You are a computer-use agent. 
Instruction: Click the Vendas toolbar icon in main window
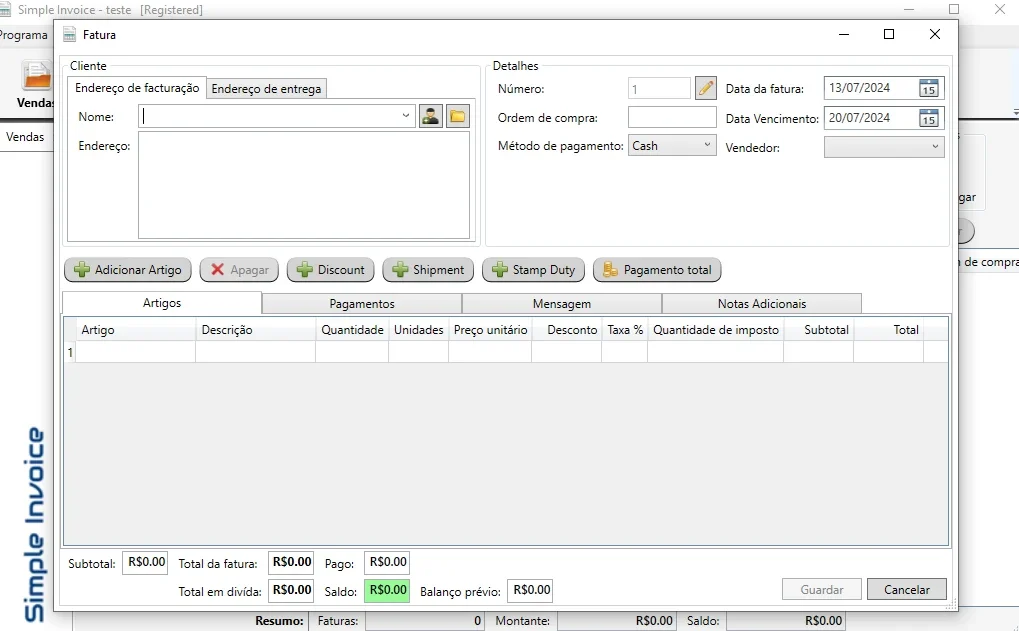pos(36,77)
